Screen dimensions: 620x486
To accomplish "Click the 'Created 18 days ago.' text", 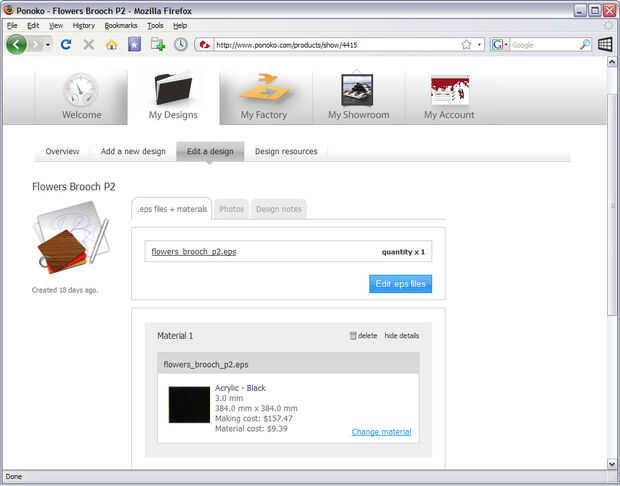I will 65,290.
